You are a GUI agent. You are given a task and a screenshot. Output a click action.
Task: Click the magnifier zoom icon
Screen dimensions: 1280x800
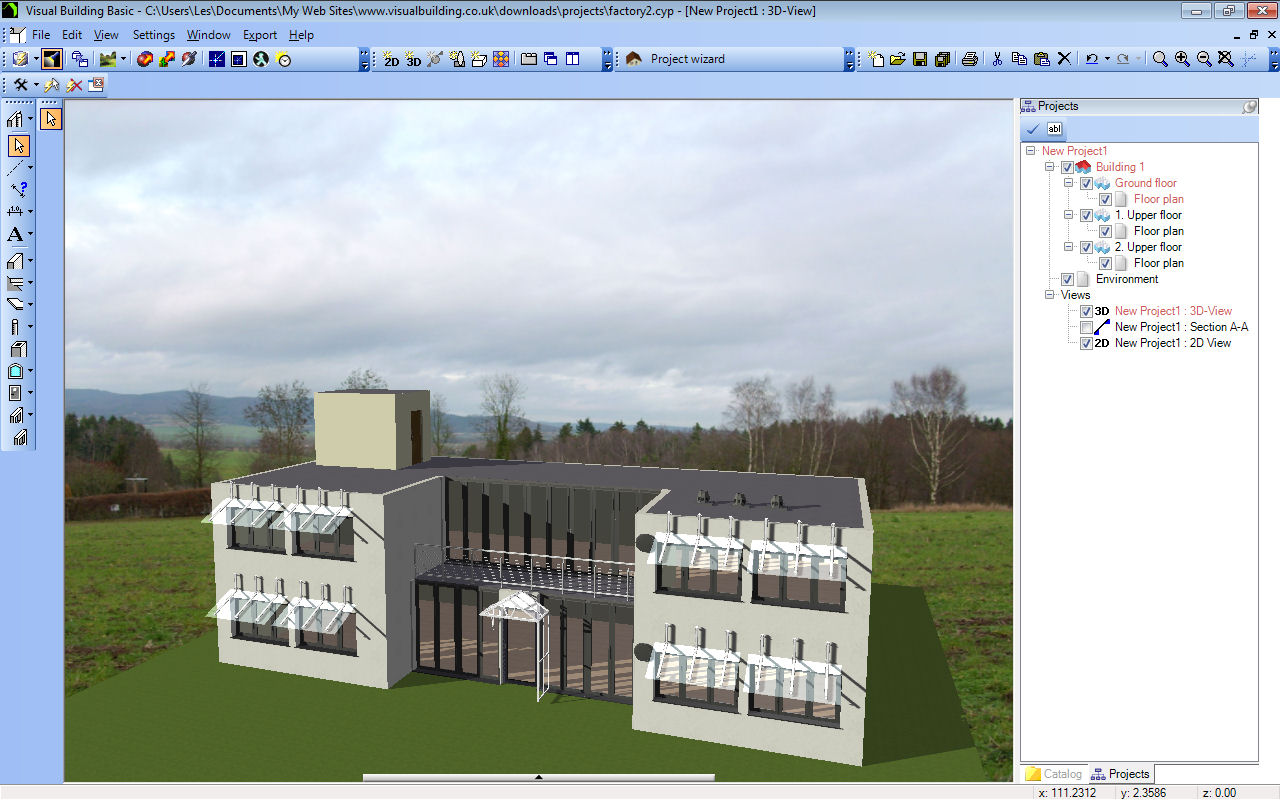(1160, 60)
